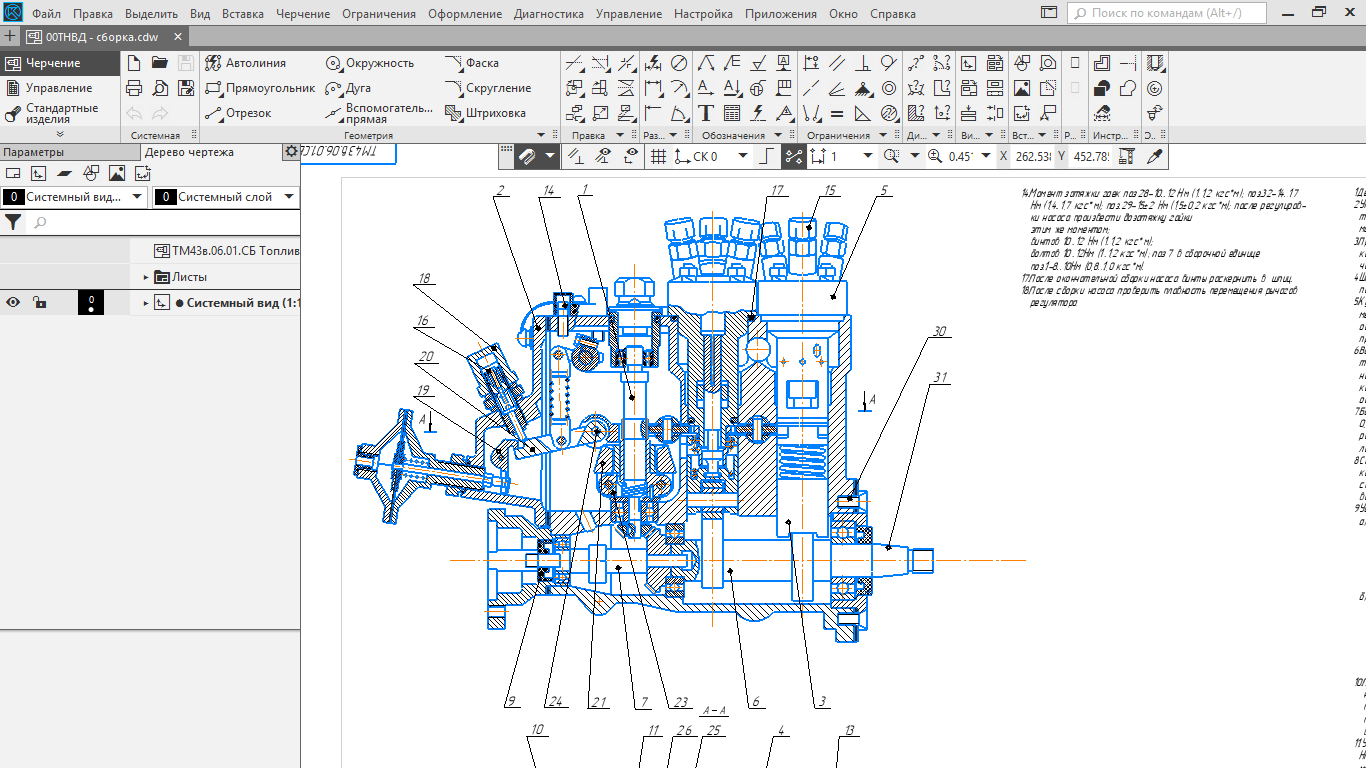Open the Системный слой dropdown
Screen dimensions: 1366x768
pos(288,197)
